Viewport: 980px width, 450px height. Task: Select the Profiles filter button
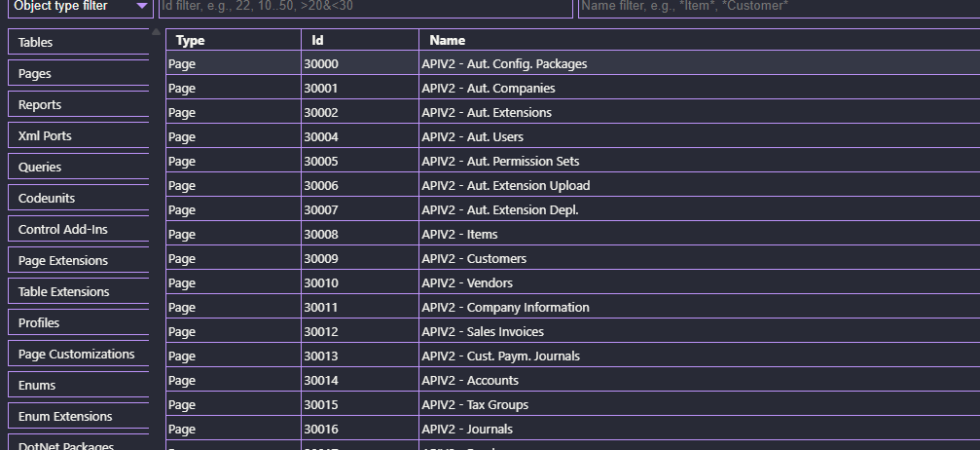coord(78,323)
